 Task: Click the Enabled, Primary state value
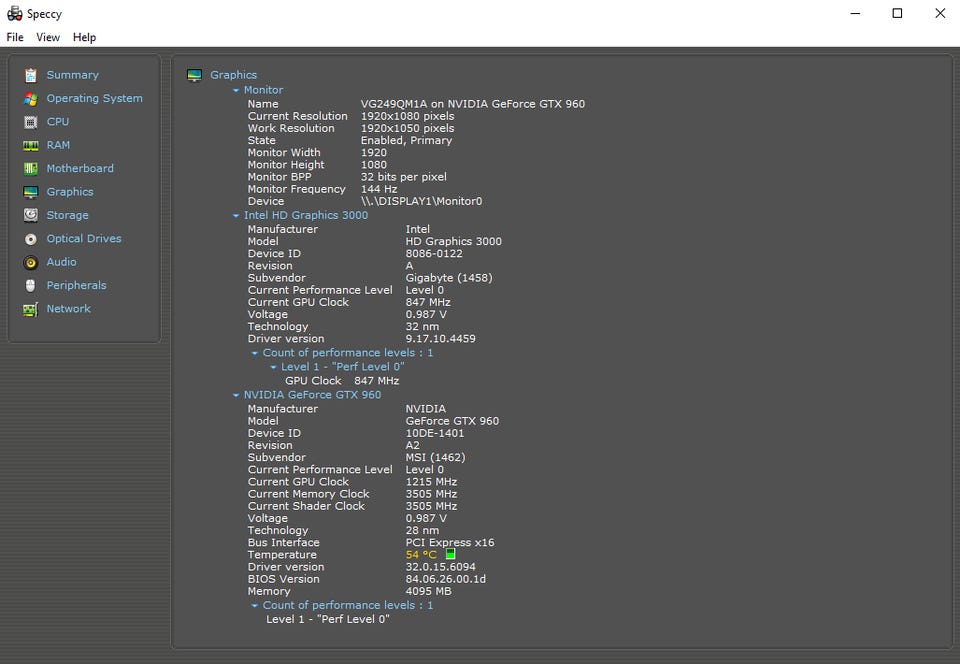pyautogui.click(x=406, y=140)
